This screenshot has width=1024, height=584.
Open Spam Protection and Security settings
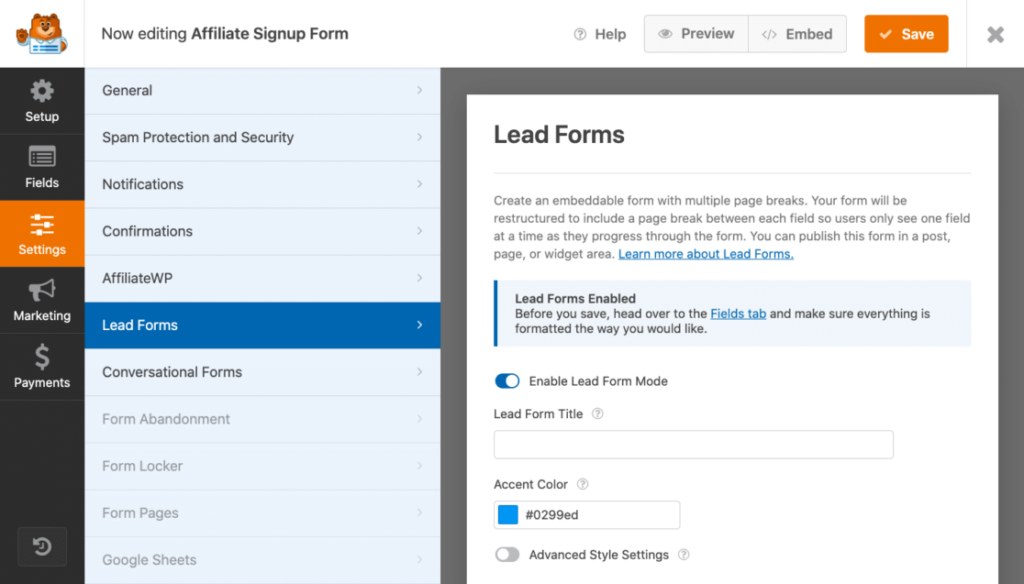pos(263,137)
